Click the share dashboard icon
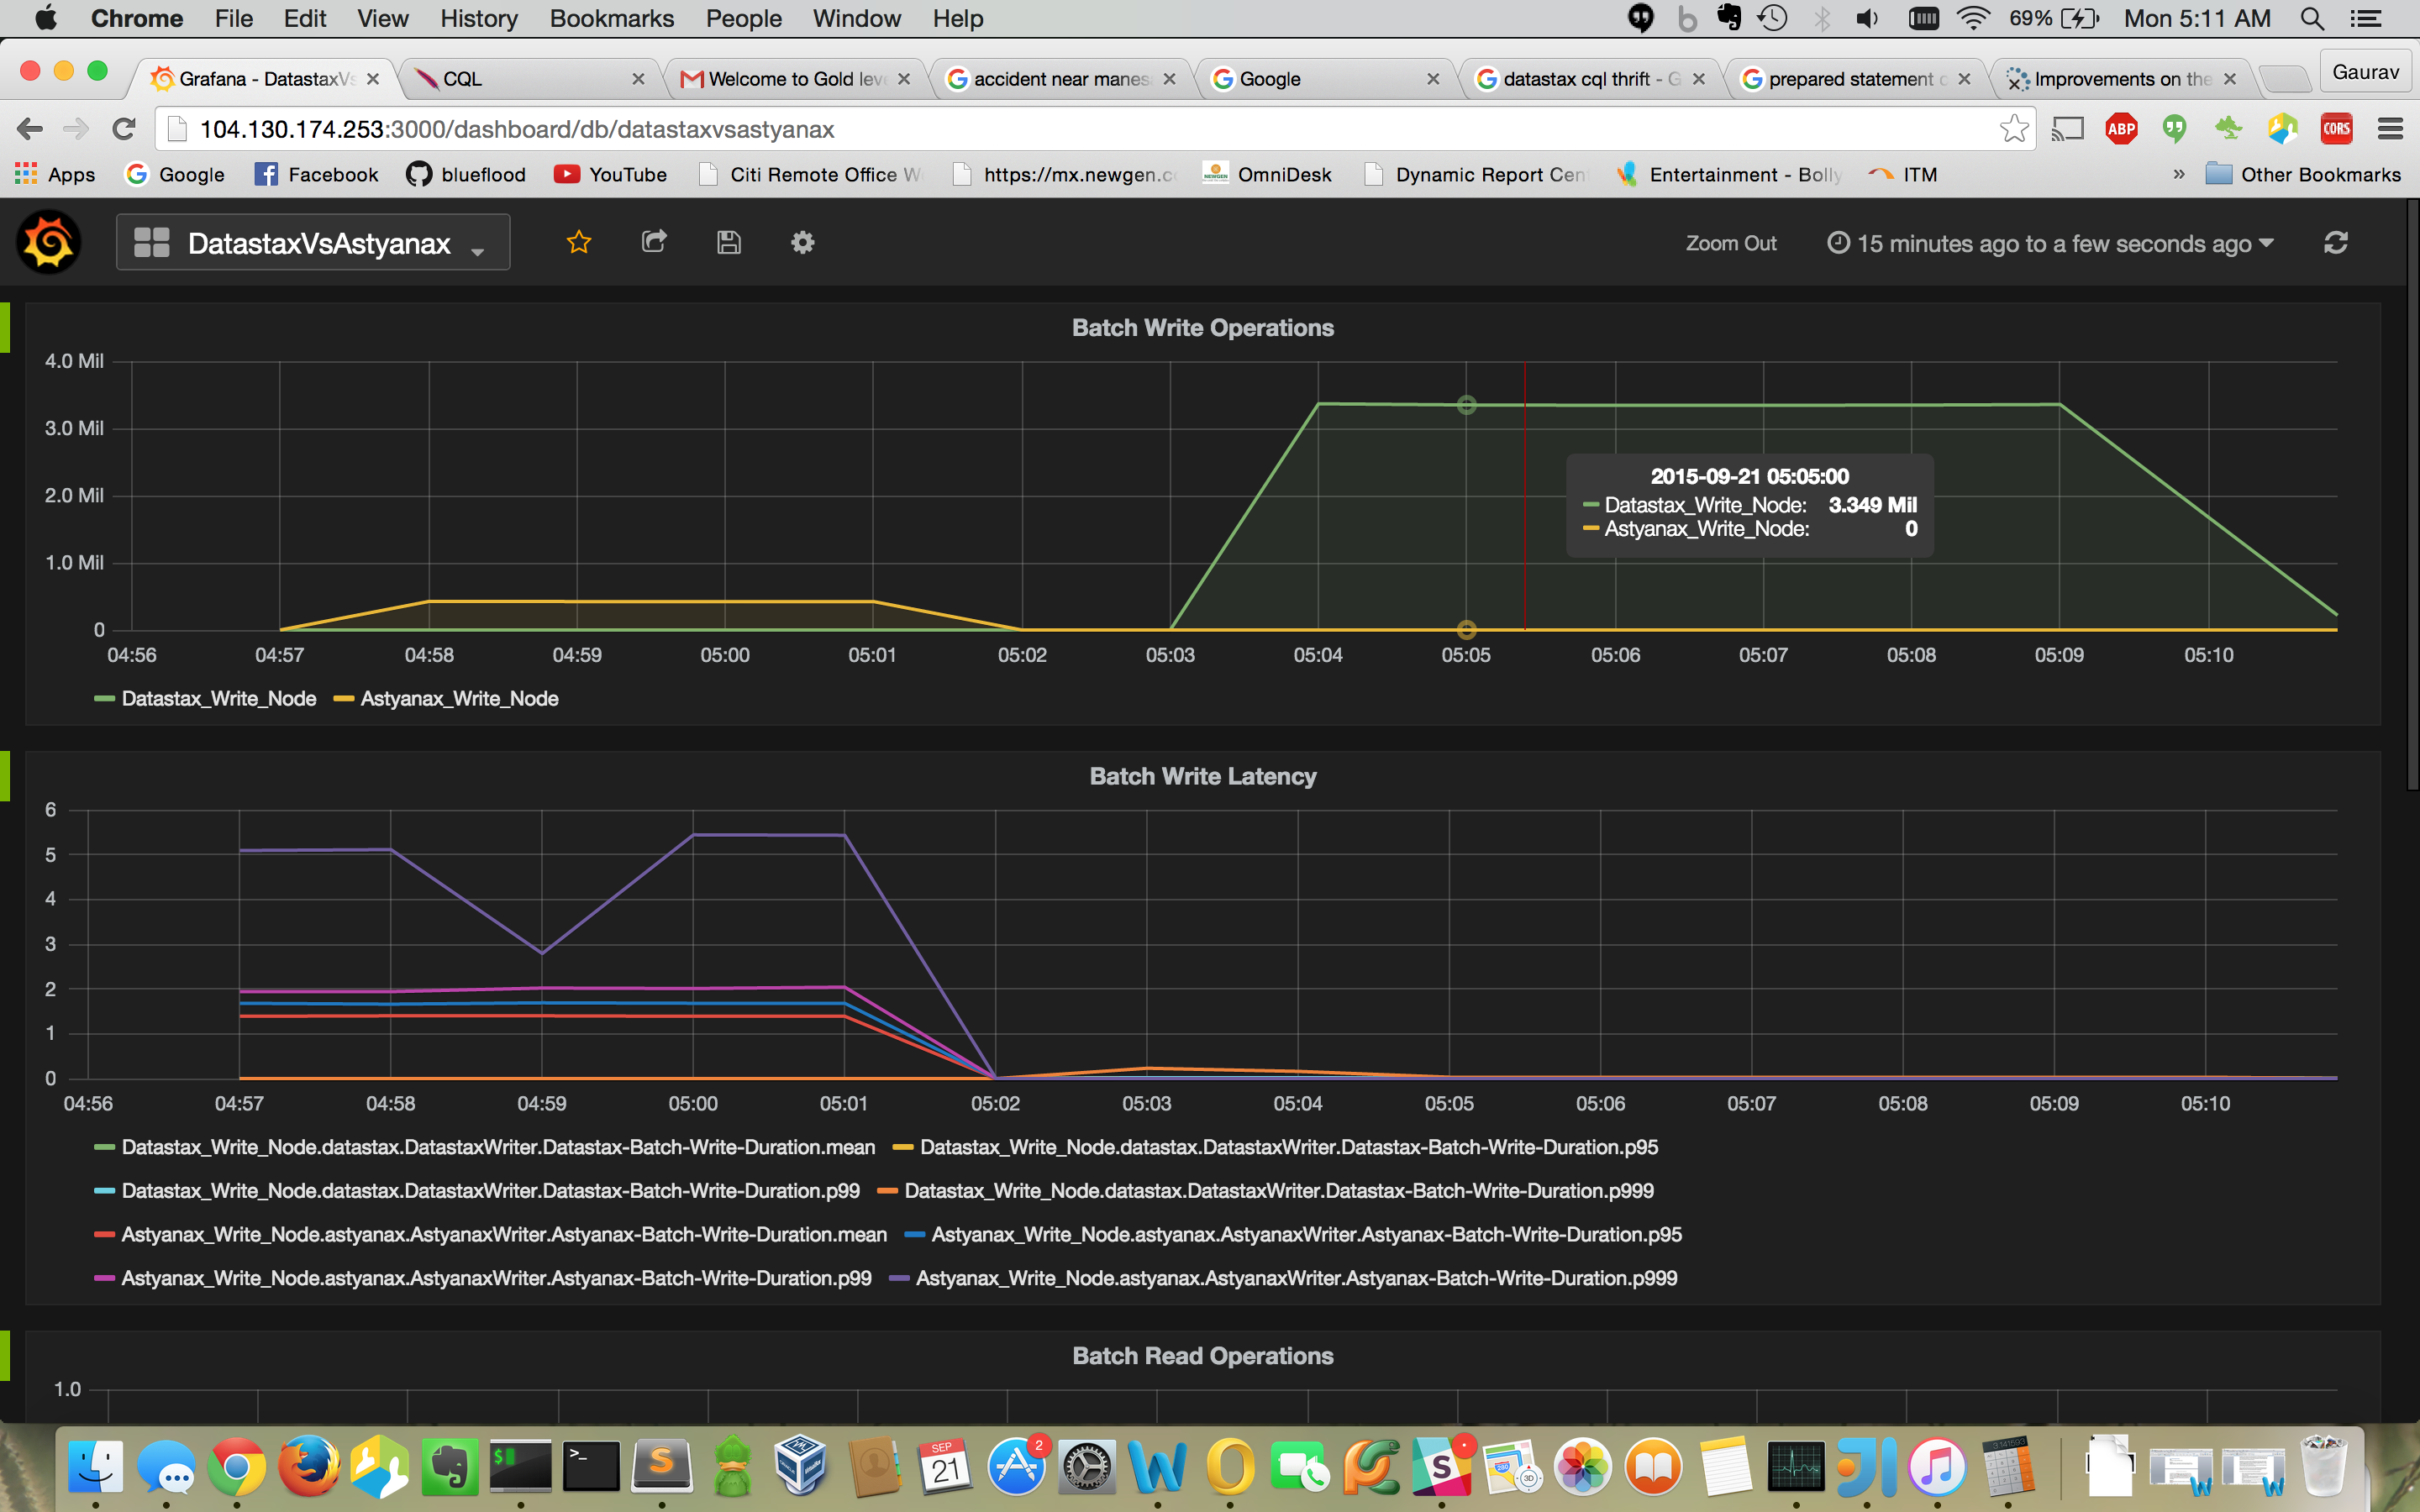Viewport: 2420px width, 1512px height. (654, 242)
